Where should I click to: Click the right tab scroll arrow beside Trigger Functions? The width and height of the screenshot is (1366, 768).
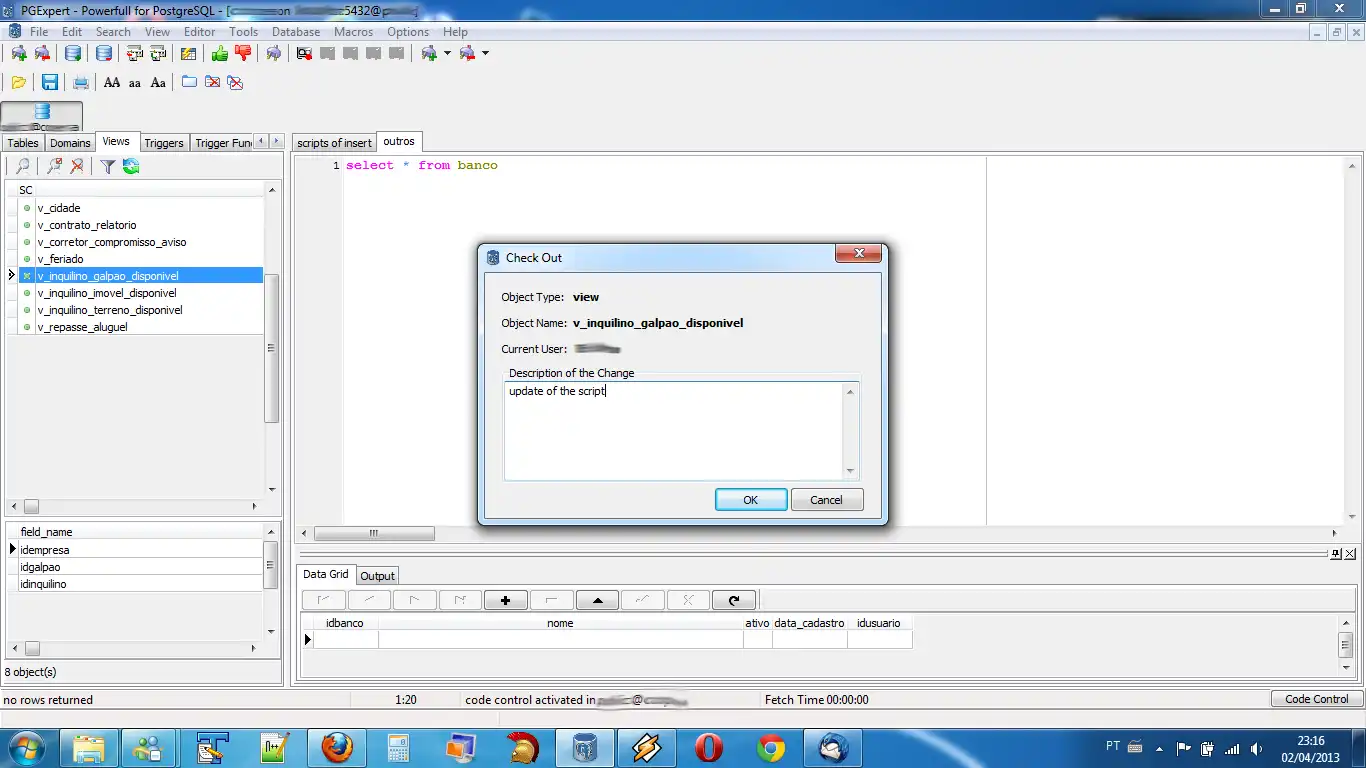tap(277, 142)
